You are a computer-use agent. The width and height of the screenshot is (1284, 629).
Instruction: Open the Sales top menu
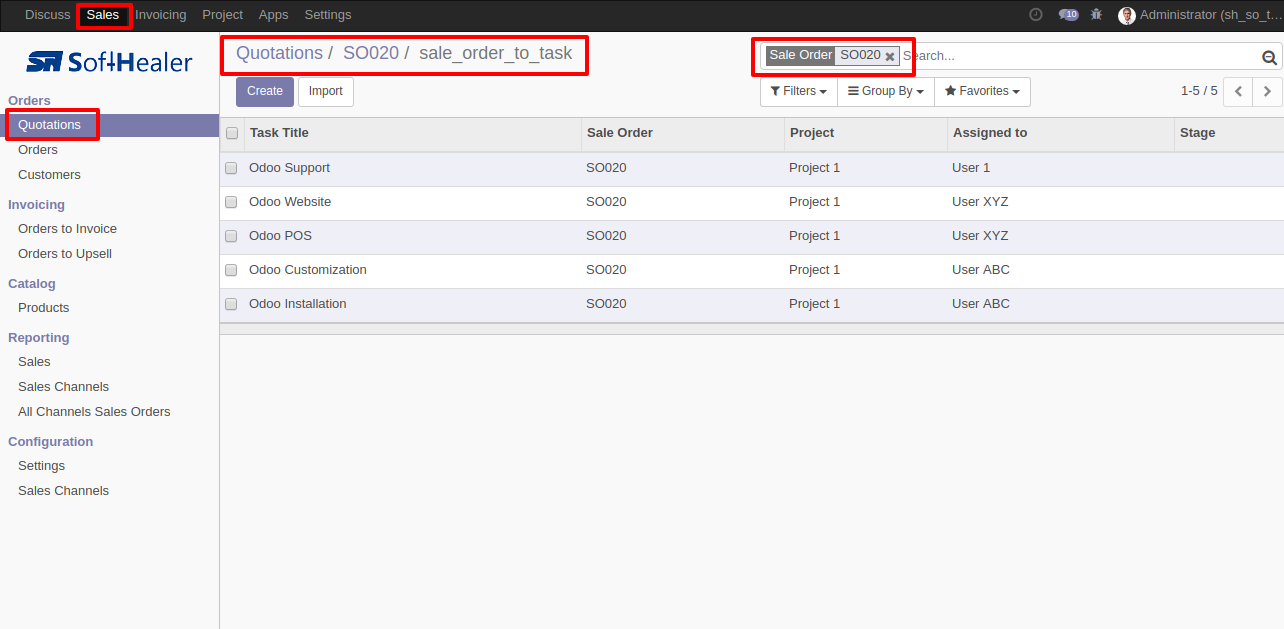tap(103, 15)
